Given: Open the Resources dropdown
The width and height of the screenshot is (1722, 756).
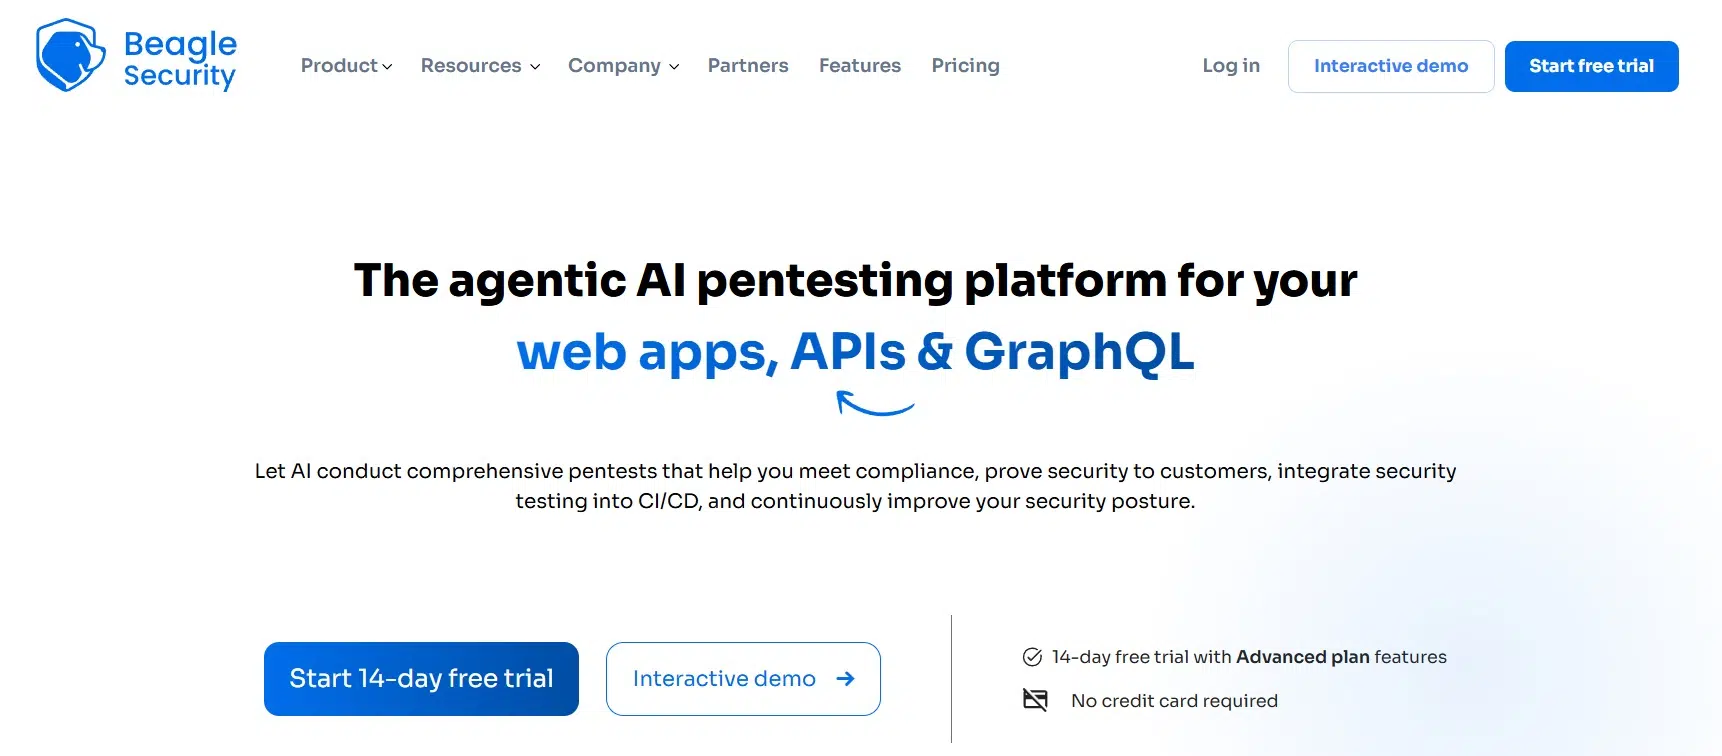Looking at the screenshot, I should coord(479,65).
